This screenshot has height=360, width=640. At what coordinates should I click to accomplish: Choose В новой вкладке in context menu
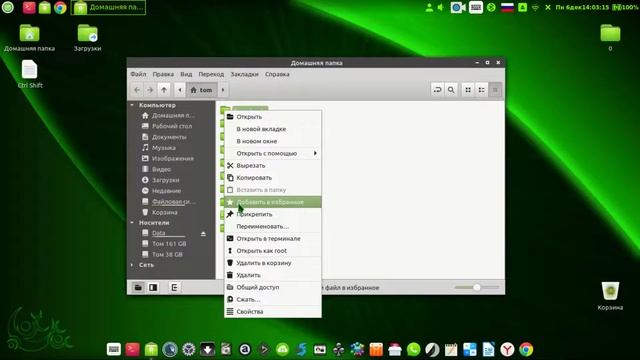273,129
